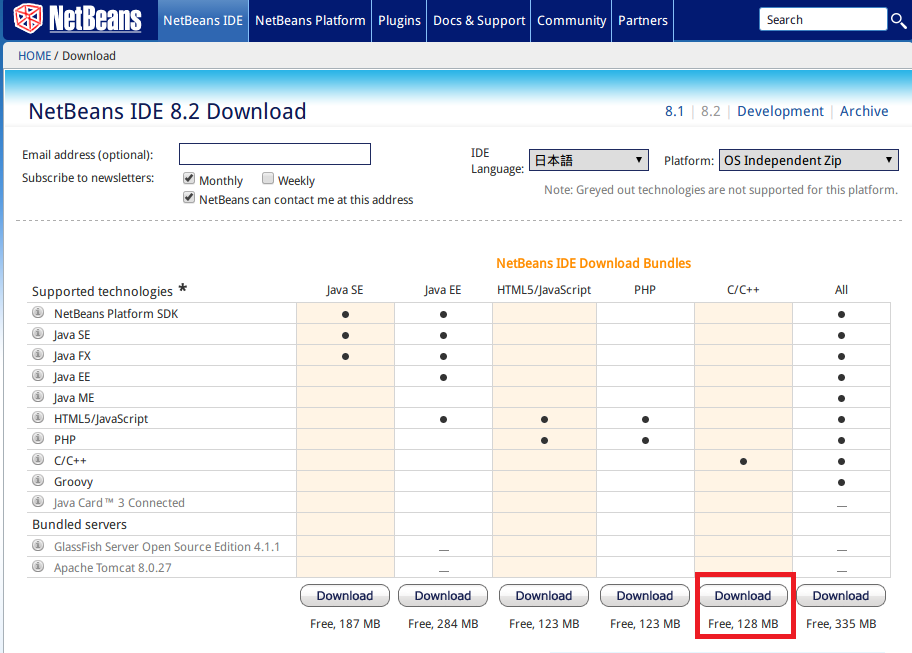Open the Archive versions link

coord(864,111)
